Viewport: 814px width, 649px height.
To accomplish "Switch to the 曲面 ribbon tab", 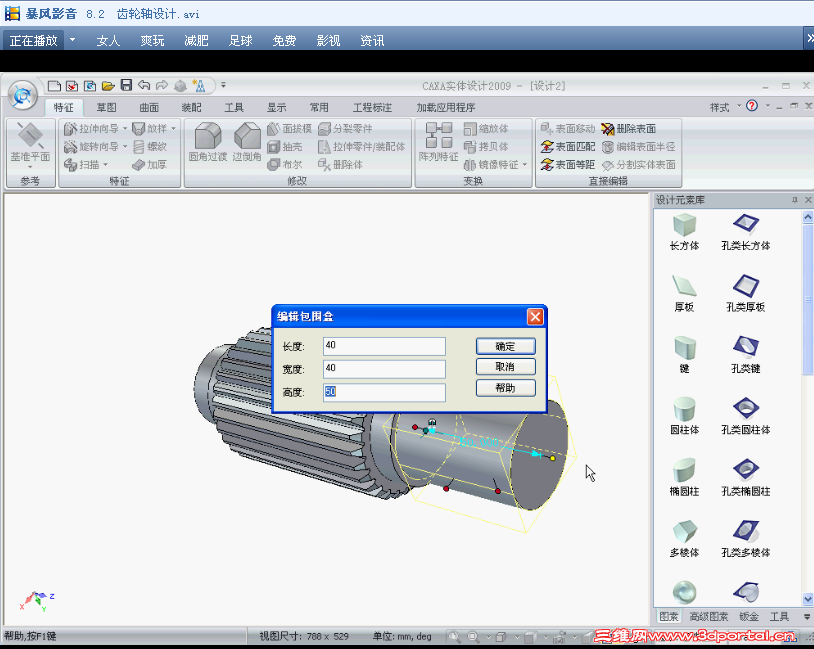I will click(149, 107).
